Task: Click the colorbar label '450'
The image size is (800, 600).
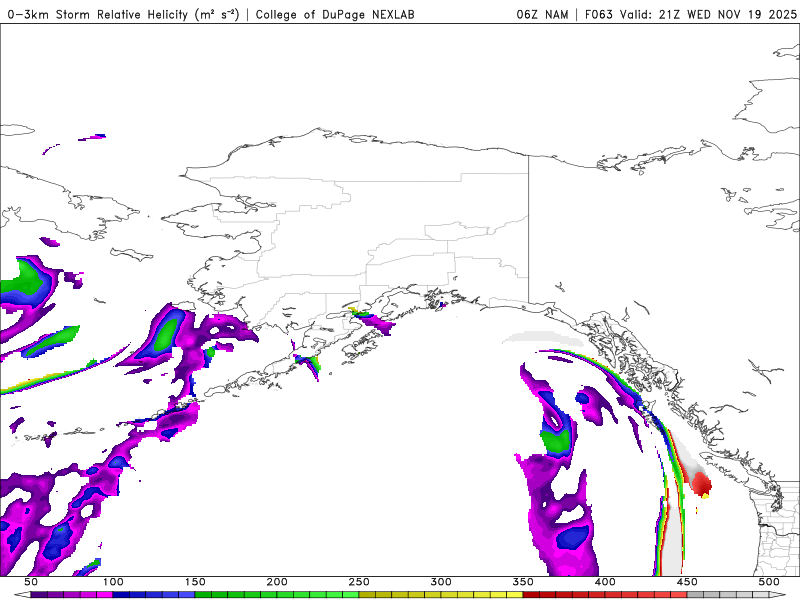Action: point(687,582)
